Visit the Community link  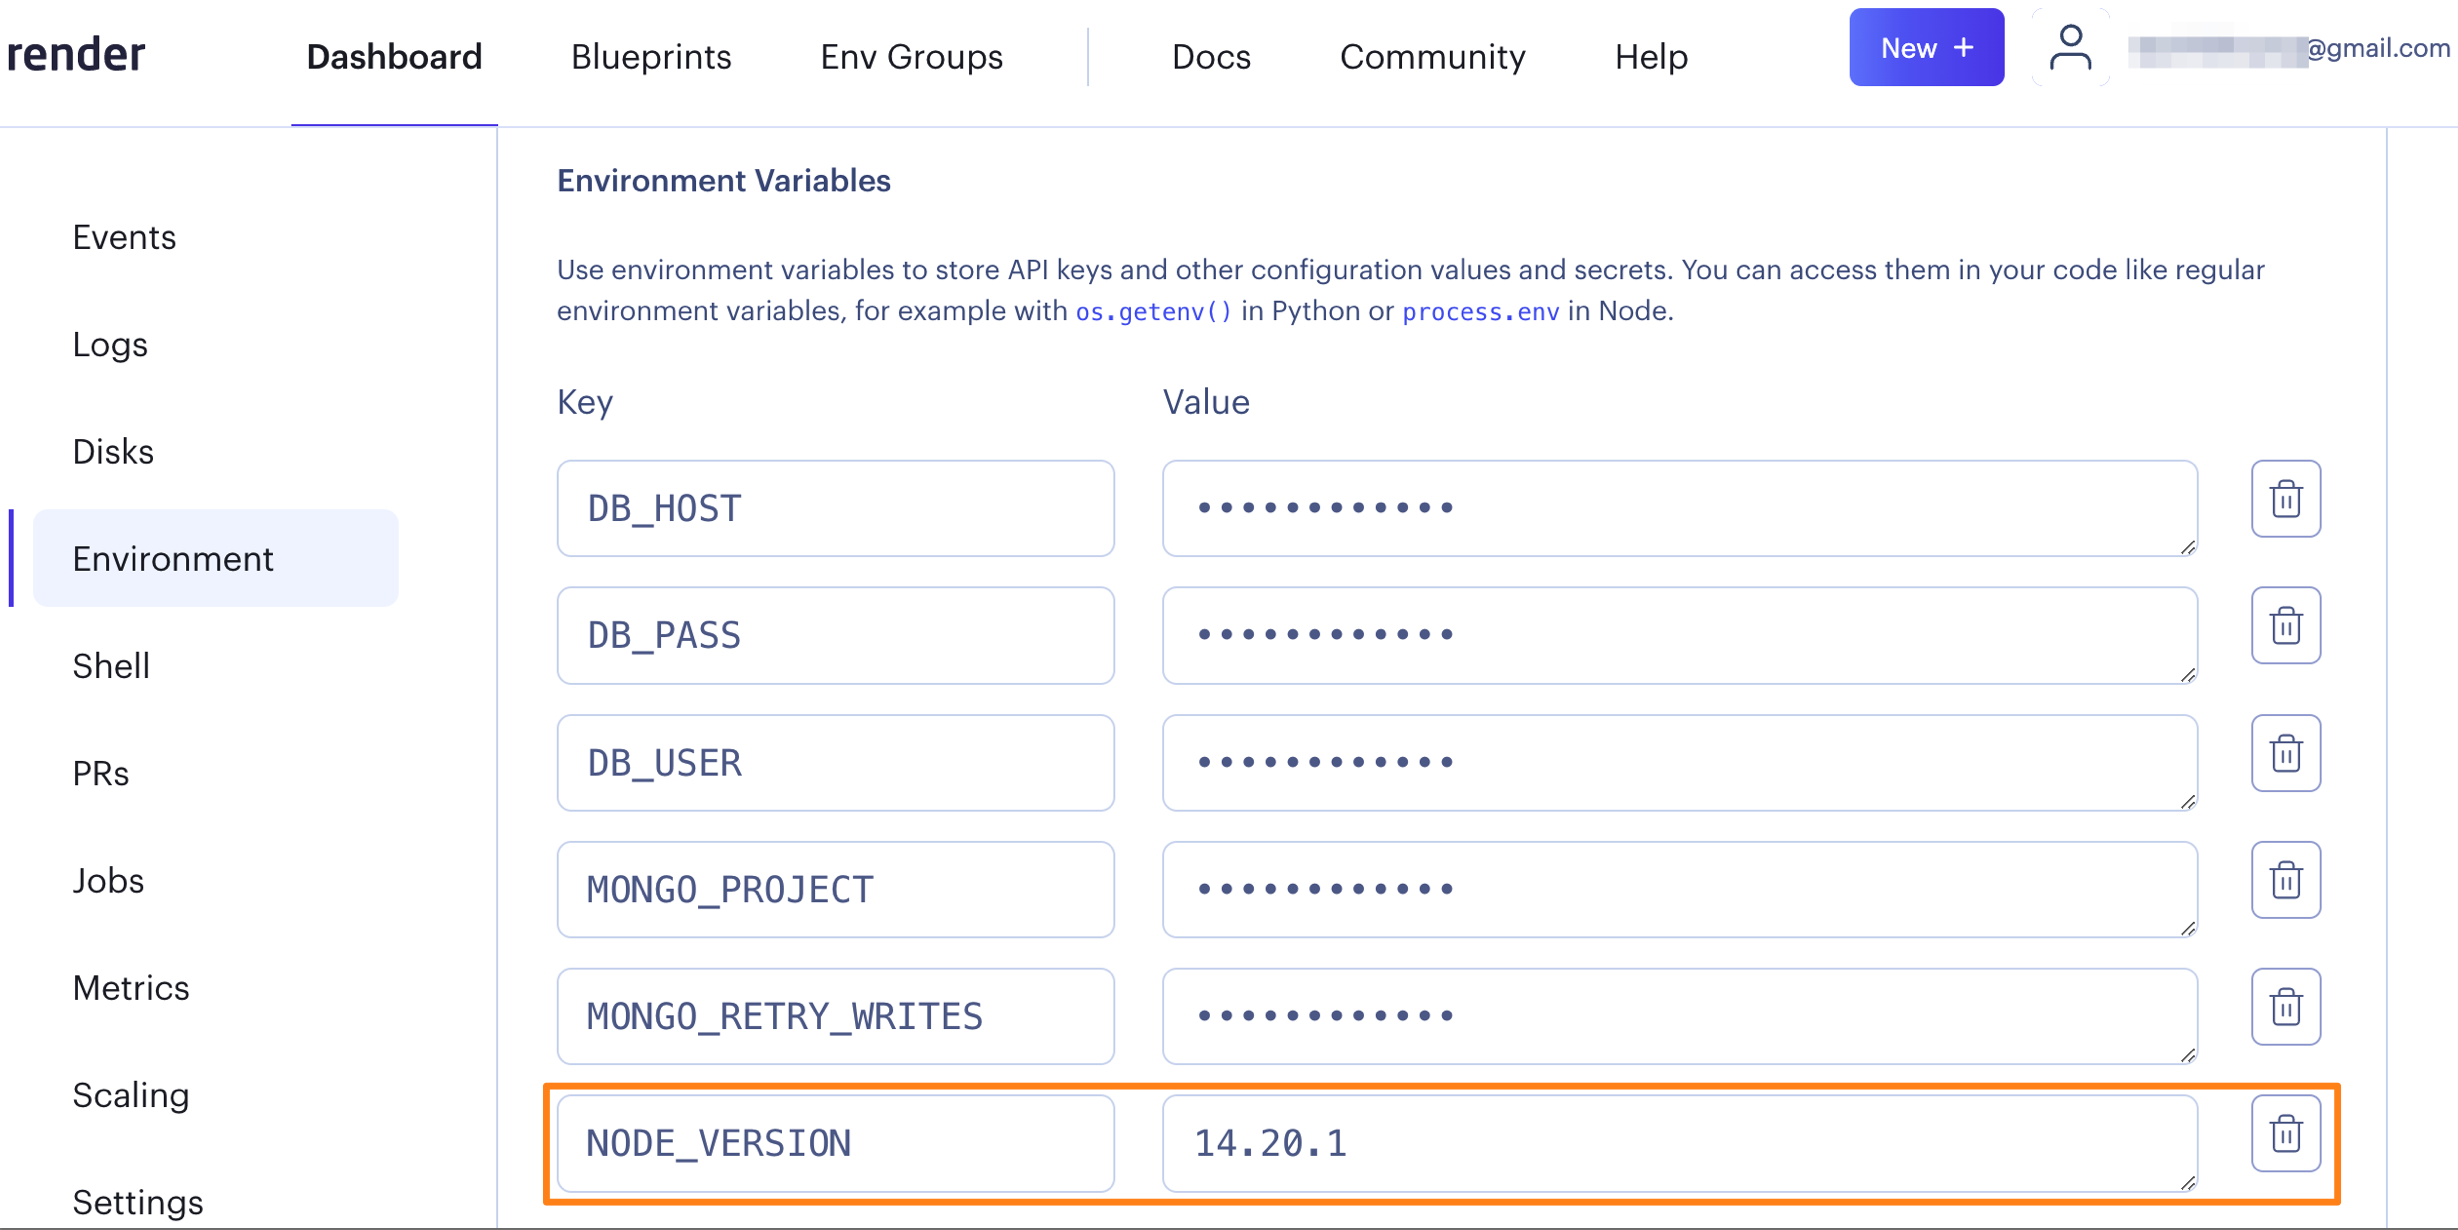pos(1432,57)
